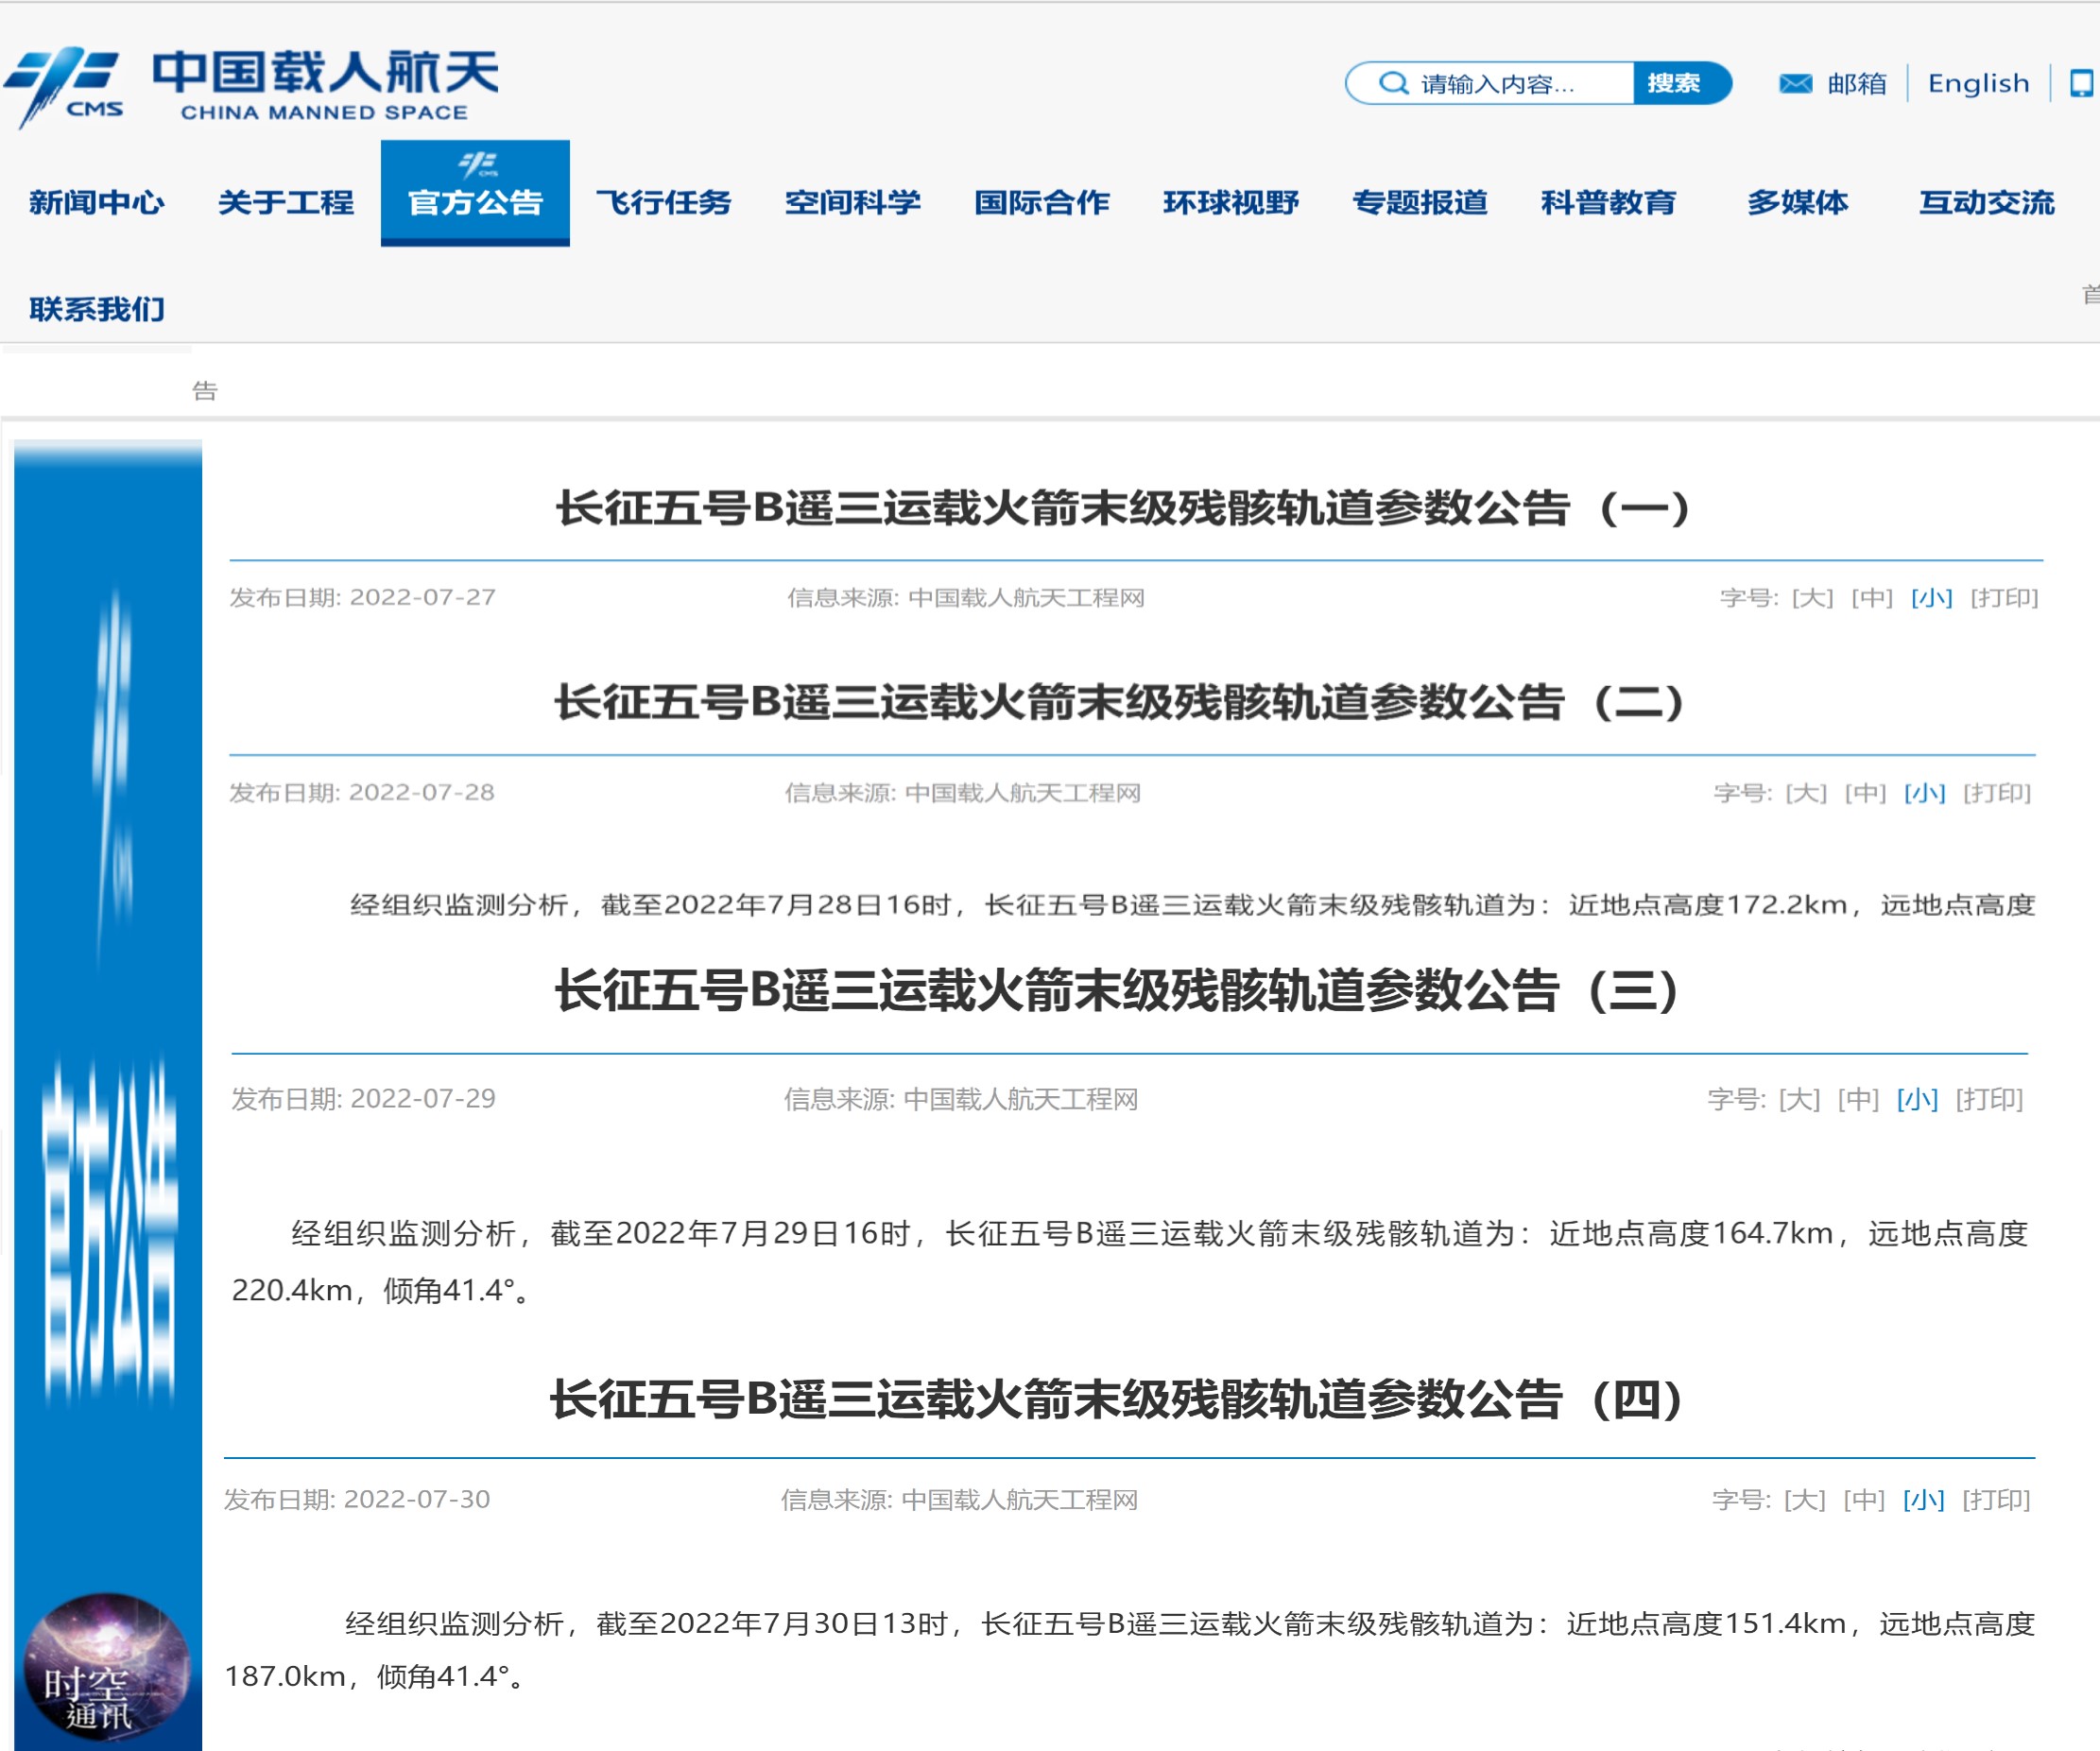The image size is (2100, 1751).
Task: Click the 搜索 search button
Action: (x=1682, y=84)
